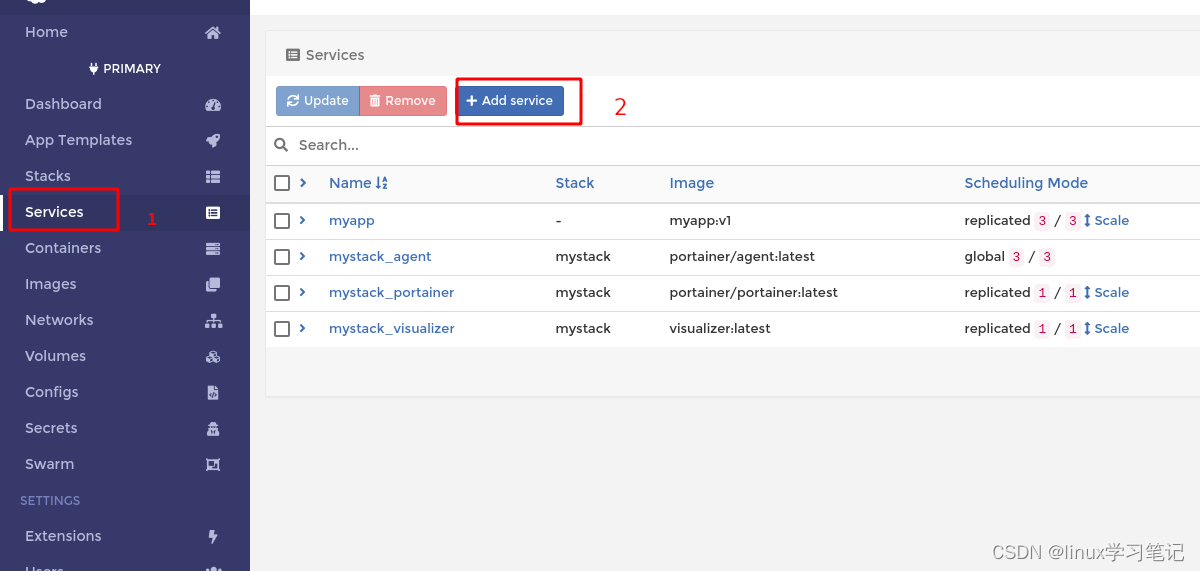Click the Add service button
The width and height of the screenshot is (1200, 571).
point(510,101)
